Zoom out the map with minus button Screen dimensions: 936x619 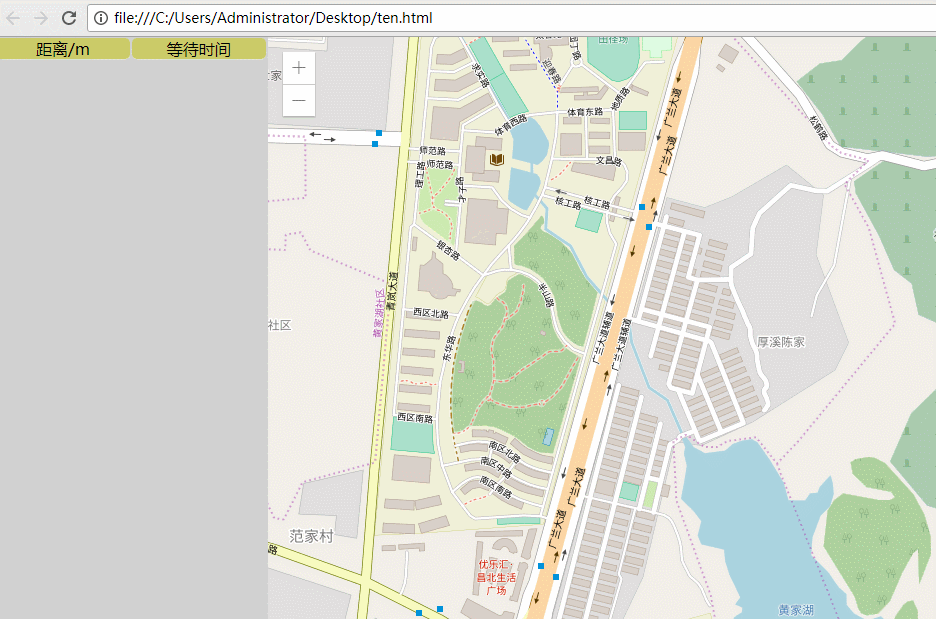(299, 101)
